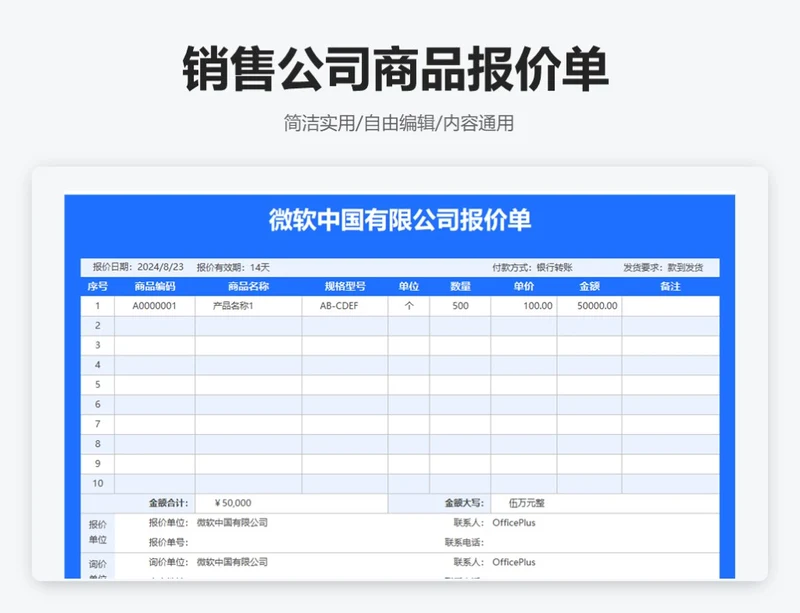Select the model cell AB-CDEF

coord(345,306)
